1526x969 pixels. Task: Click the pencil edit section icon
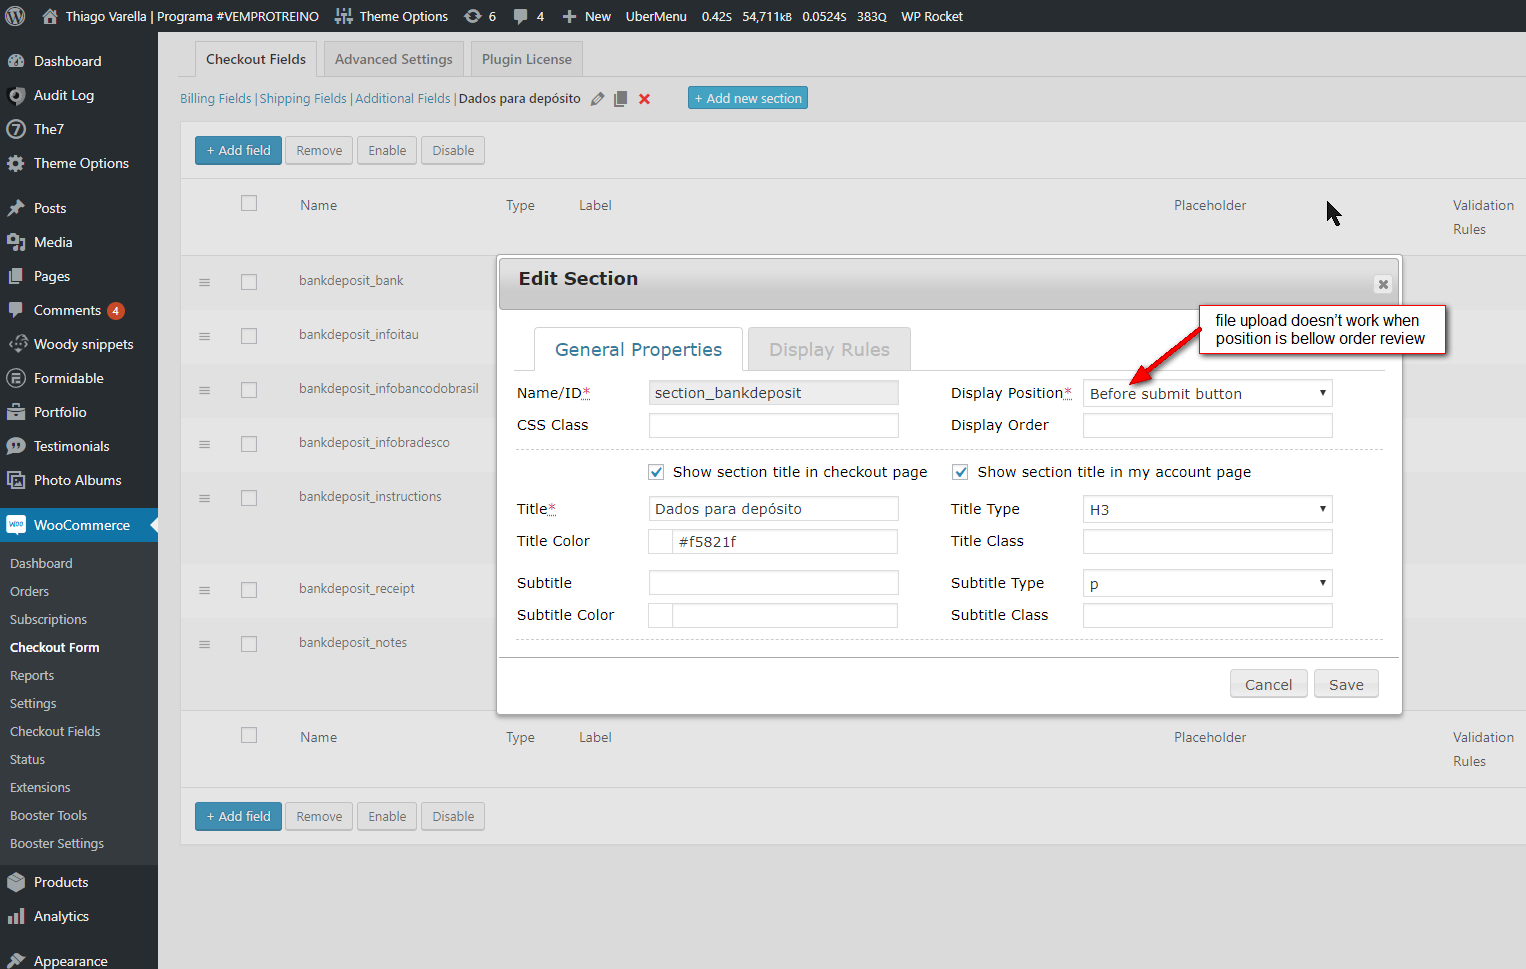pyautogui.click(x=597, y=99)
